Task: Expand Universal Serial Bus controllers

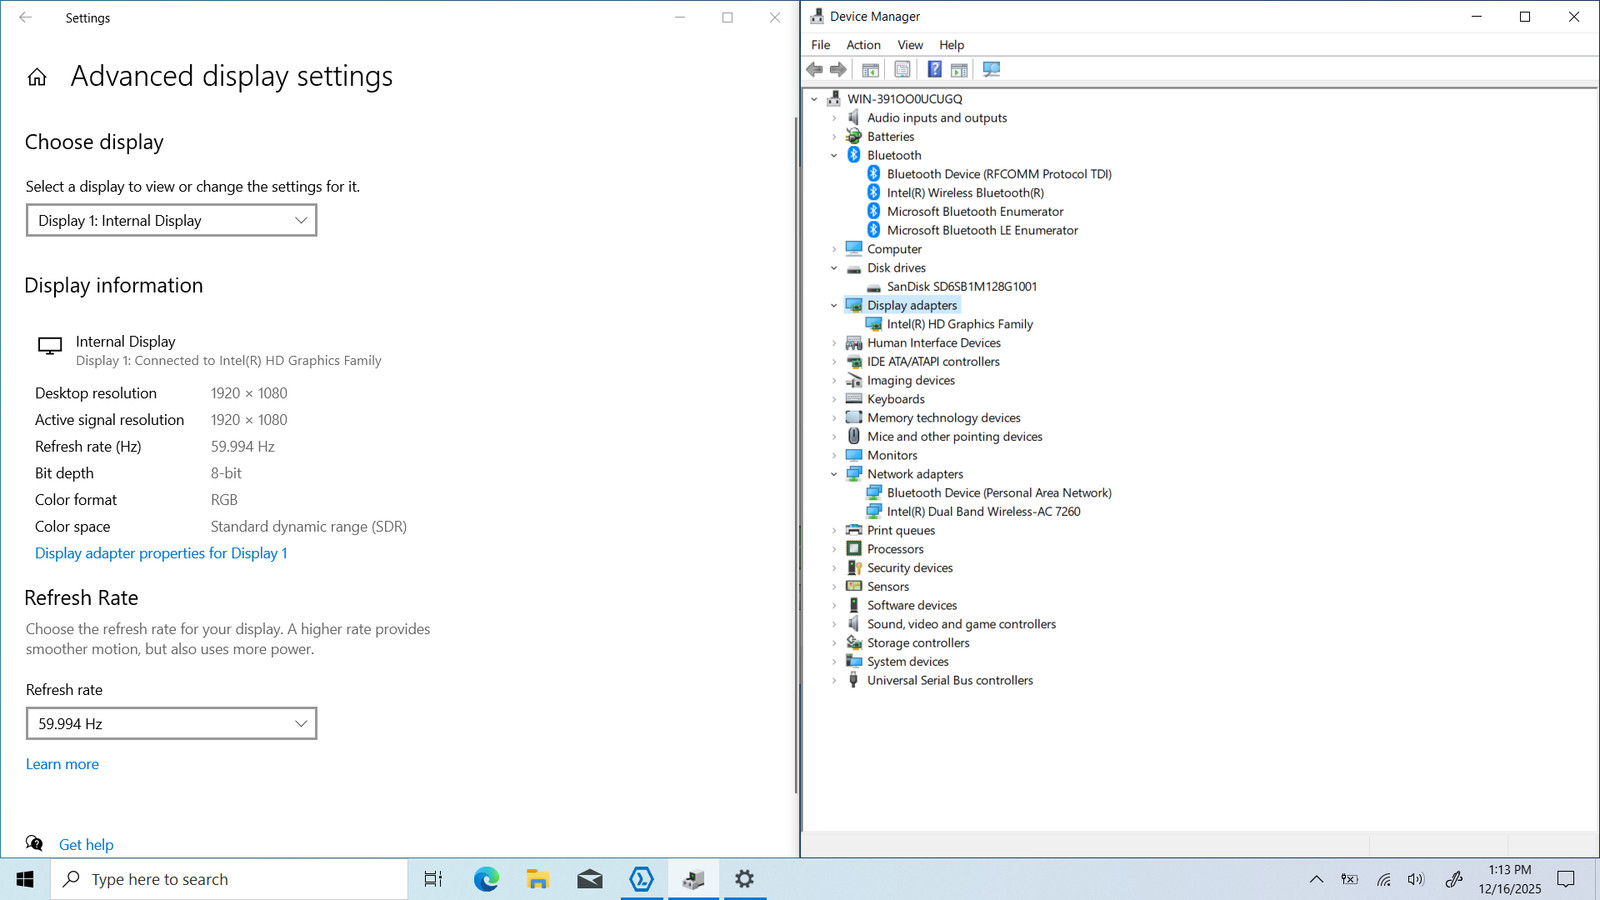Action: (834, 680)
